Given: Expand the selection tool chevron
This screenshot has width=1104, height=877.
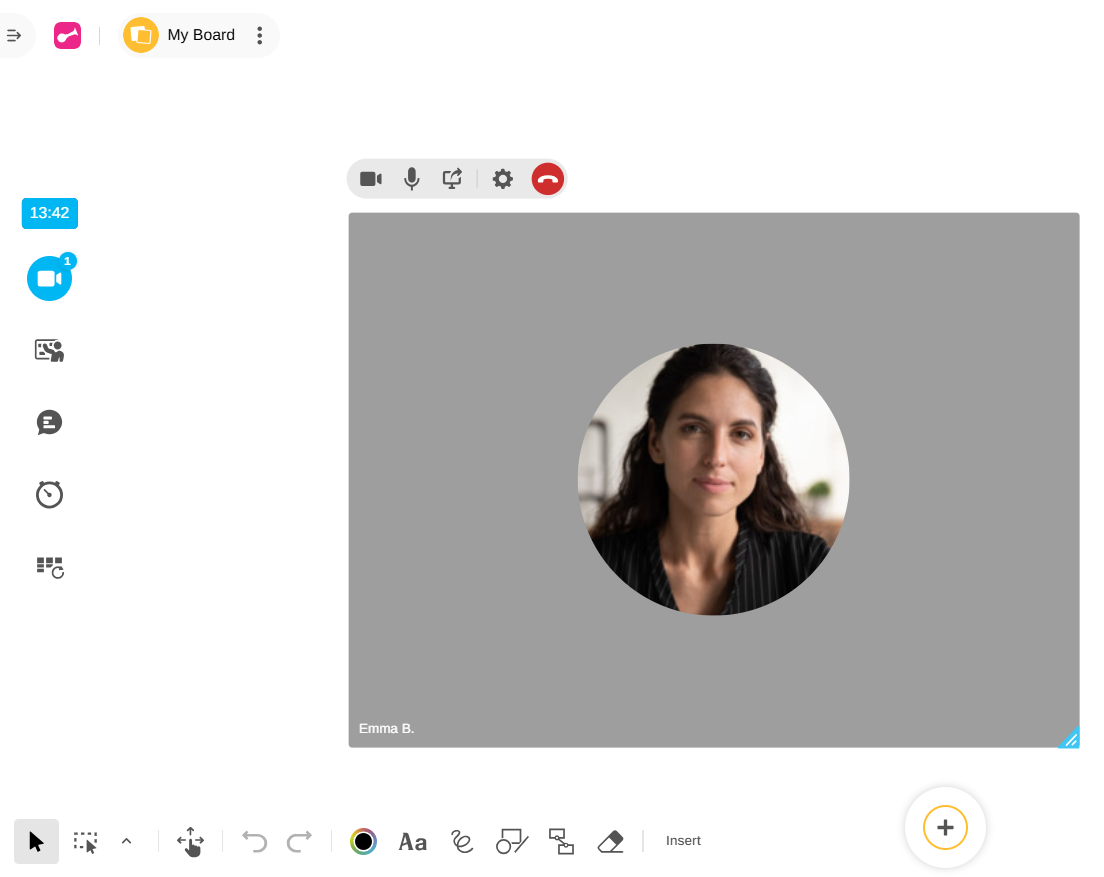Looking at the screenshot, I should point(126,841).
